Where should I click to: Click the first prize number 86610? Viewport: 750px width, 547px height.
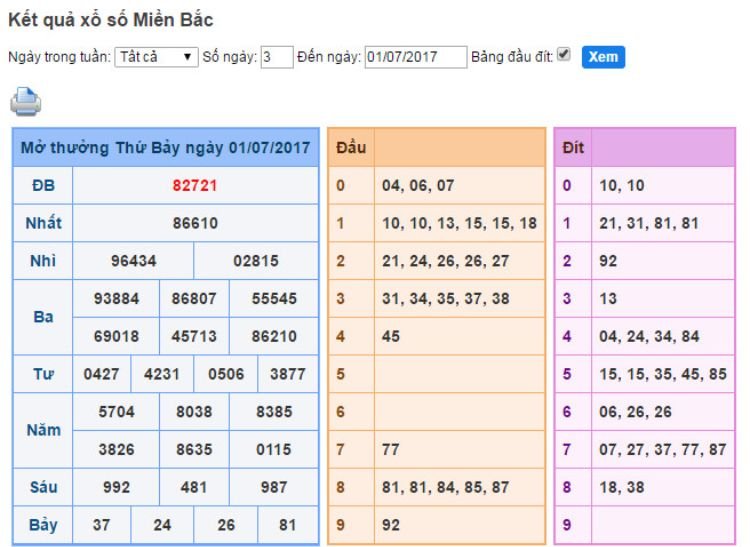[195, 223]
